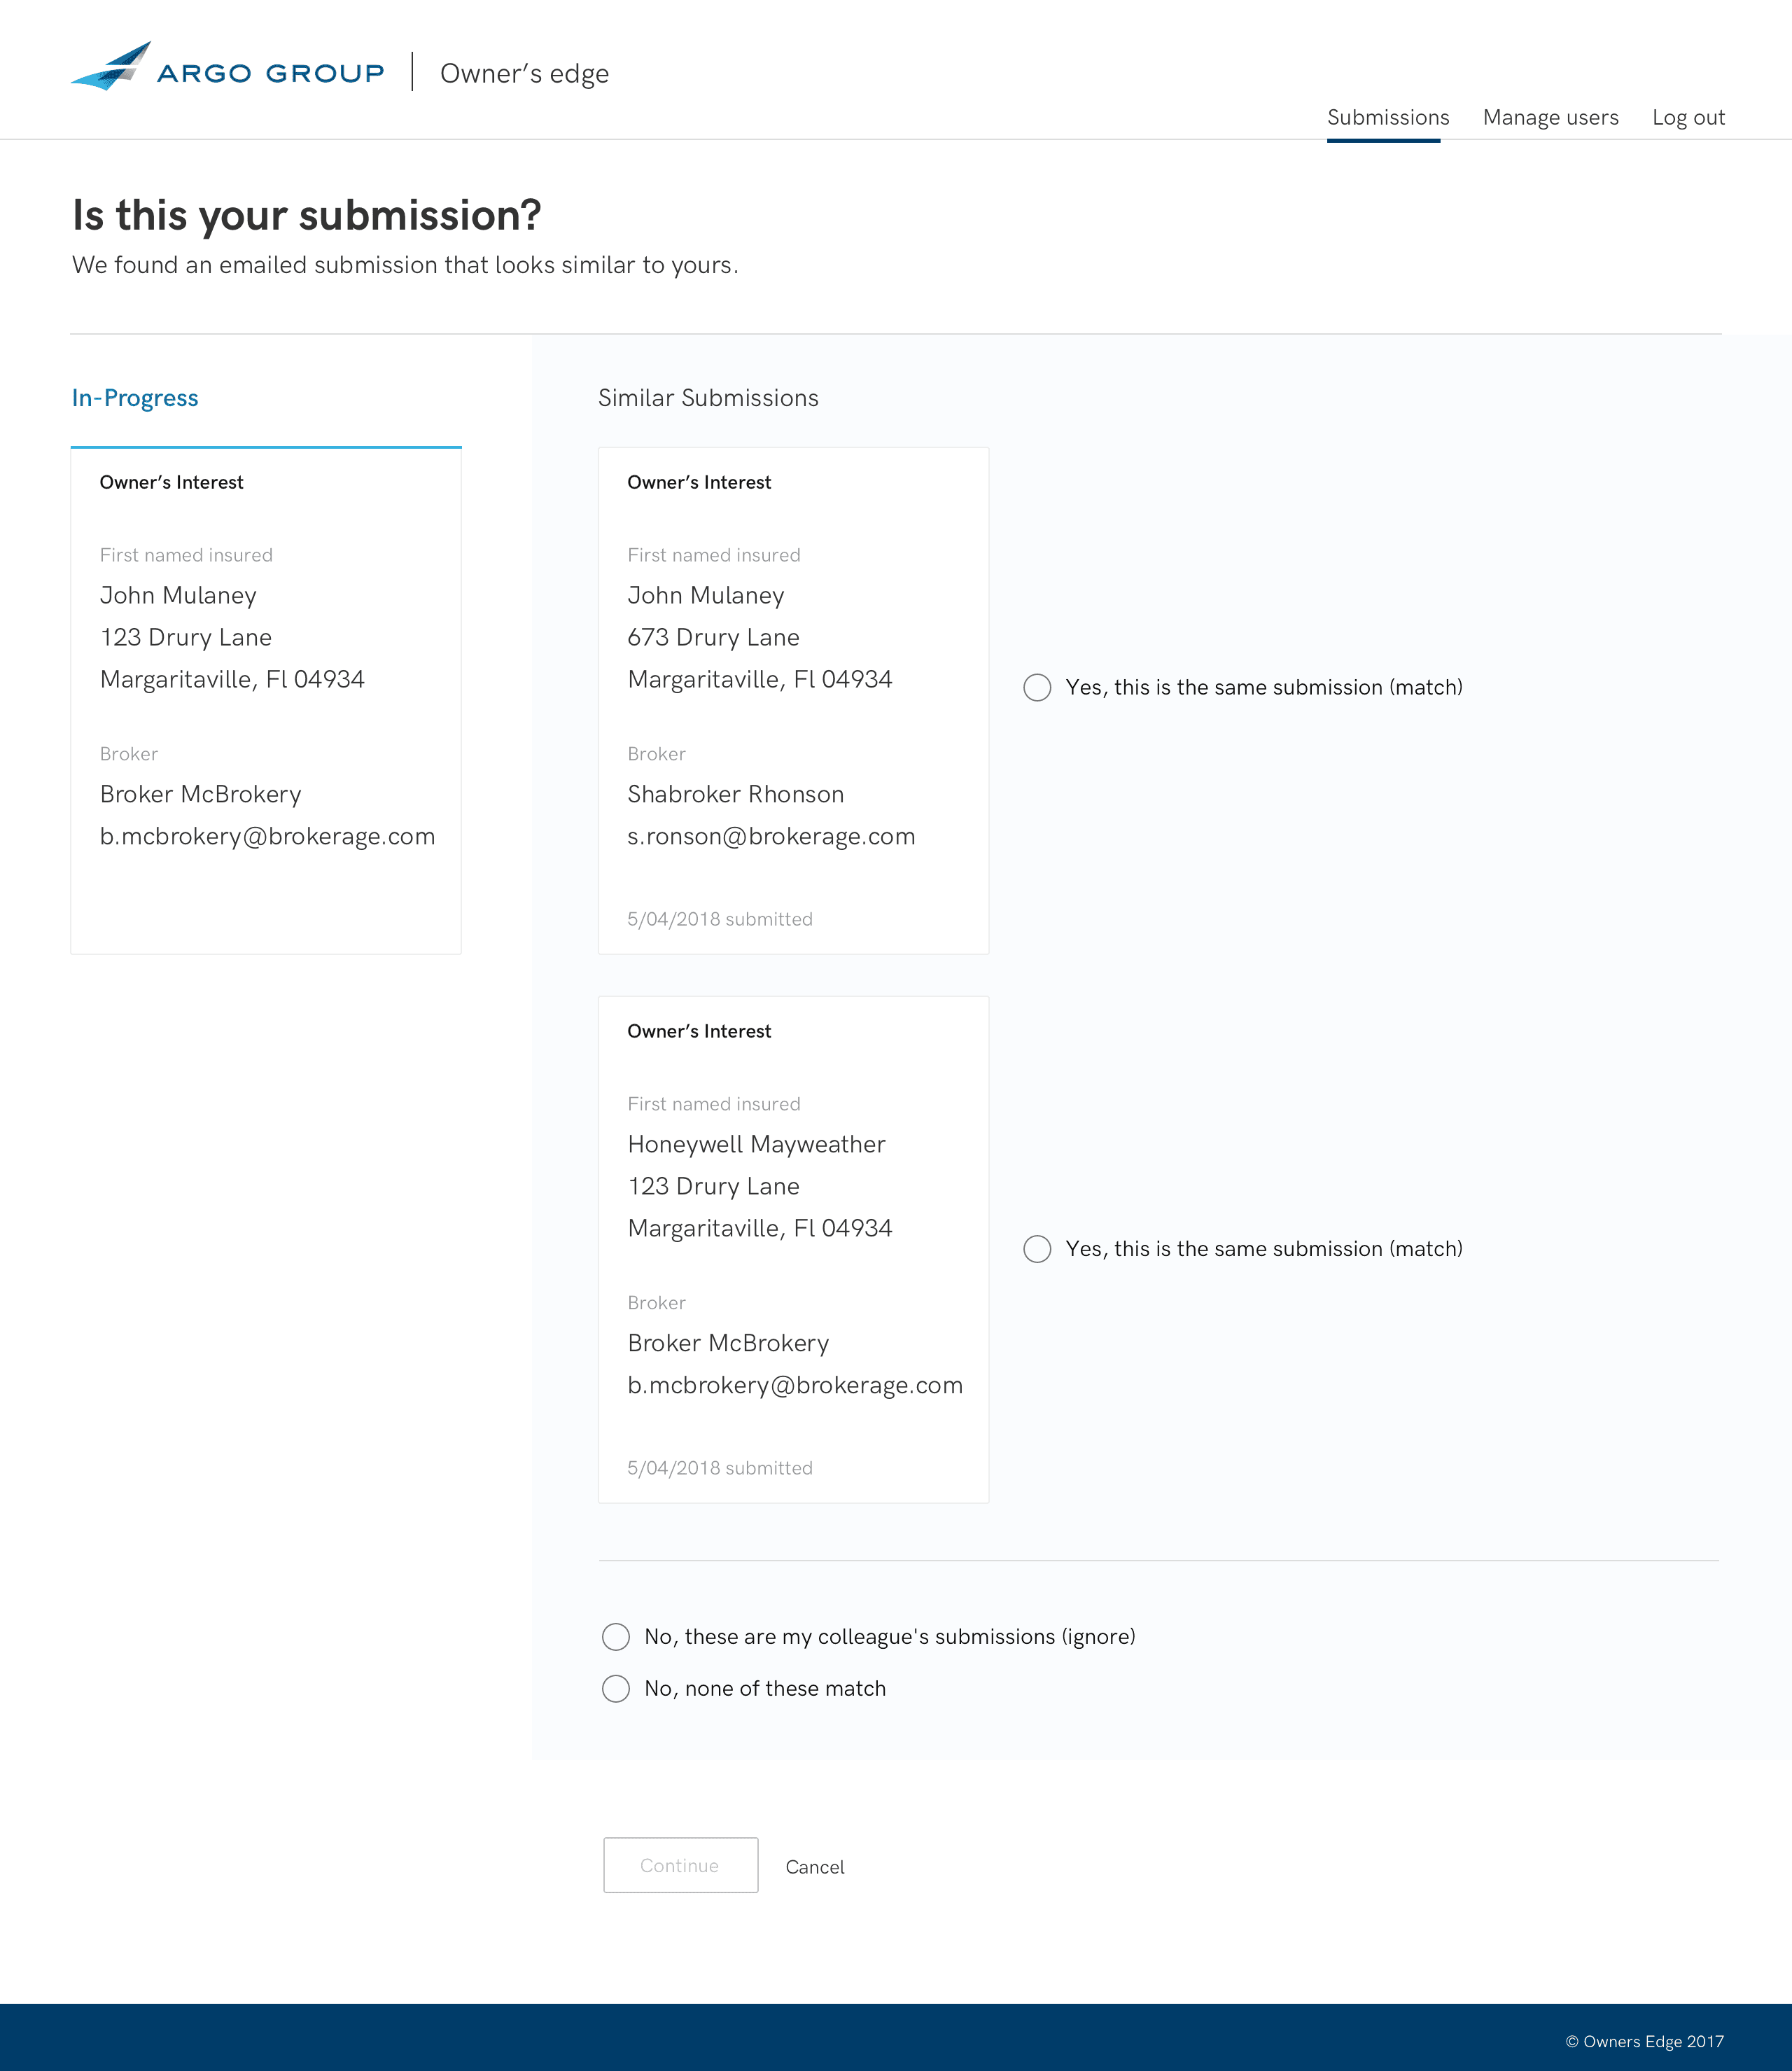Click b.mcbrokery@brokerage.com in the in-progress card

[267, 837]
